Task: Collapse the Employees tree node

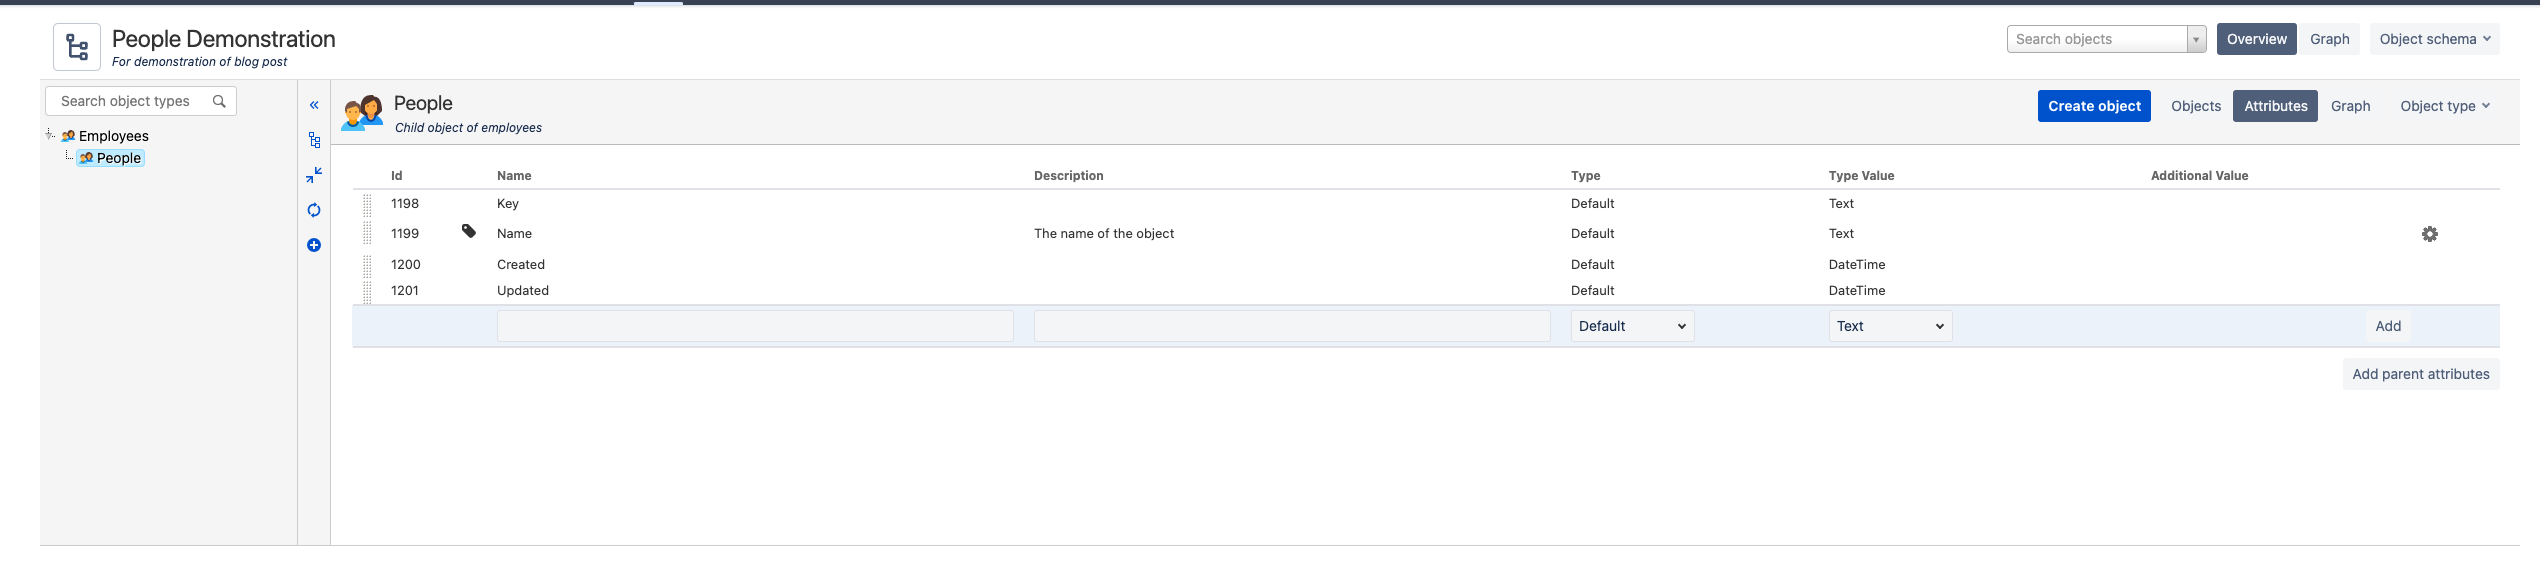Action: coord(49,134)
